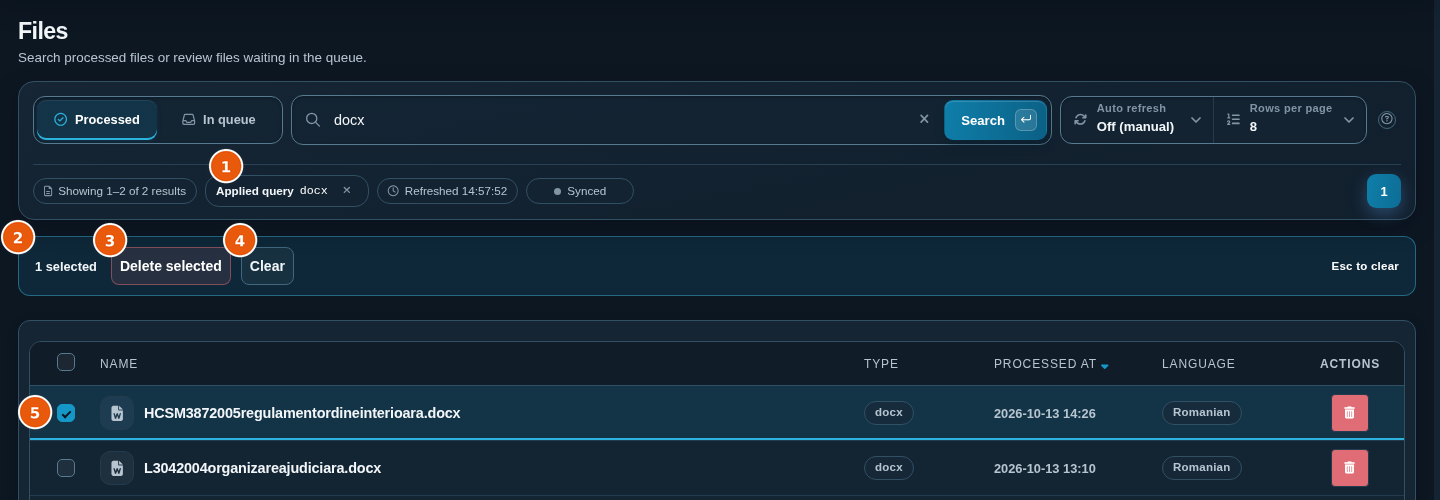This screenshot has height=500, width=1440.
Task: Click the Refreshed 14:57:52 chip
Action: (447, 191)
